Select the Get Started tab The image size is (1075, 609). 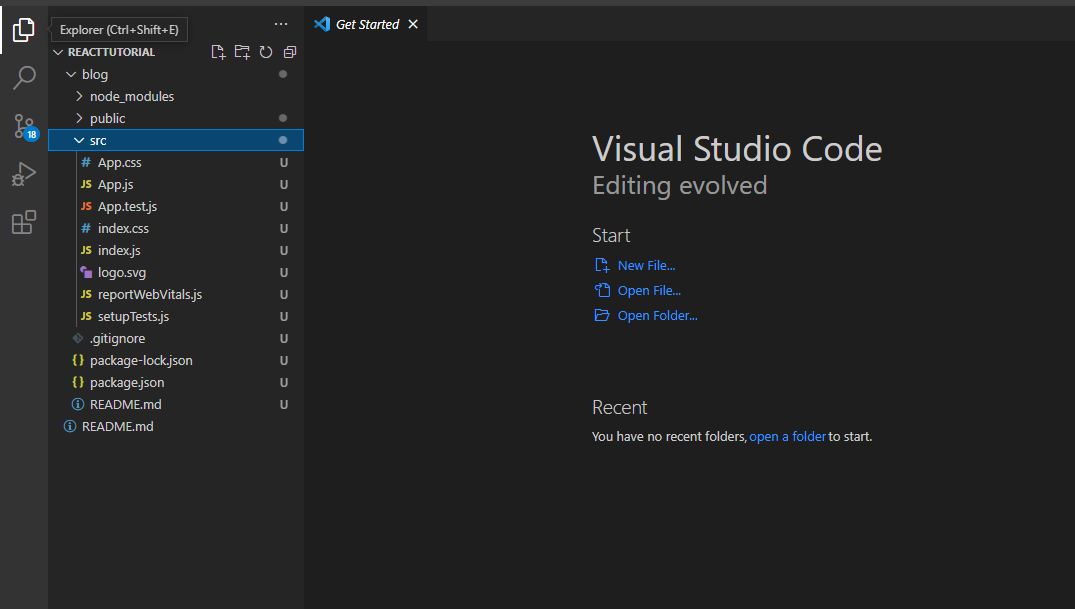pyautogui.click(x=366, y=24)
